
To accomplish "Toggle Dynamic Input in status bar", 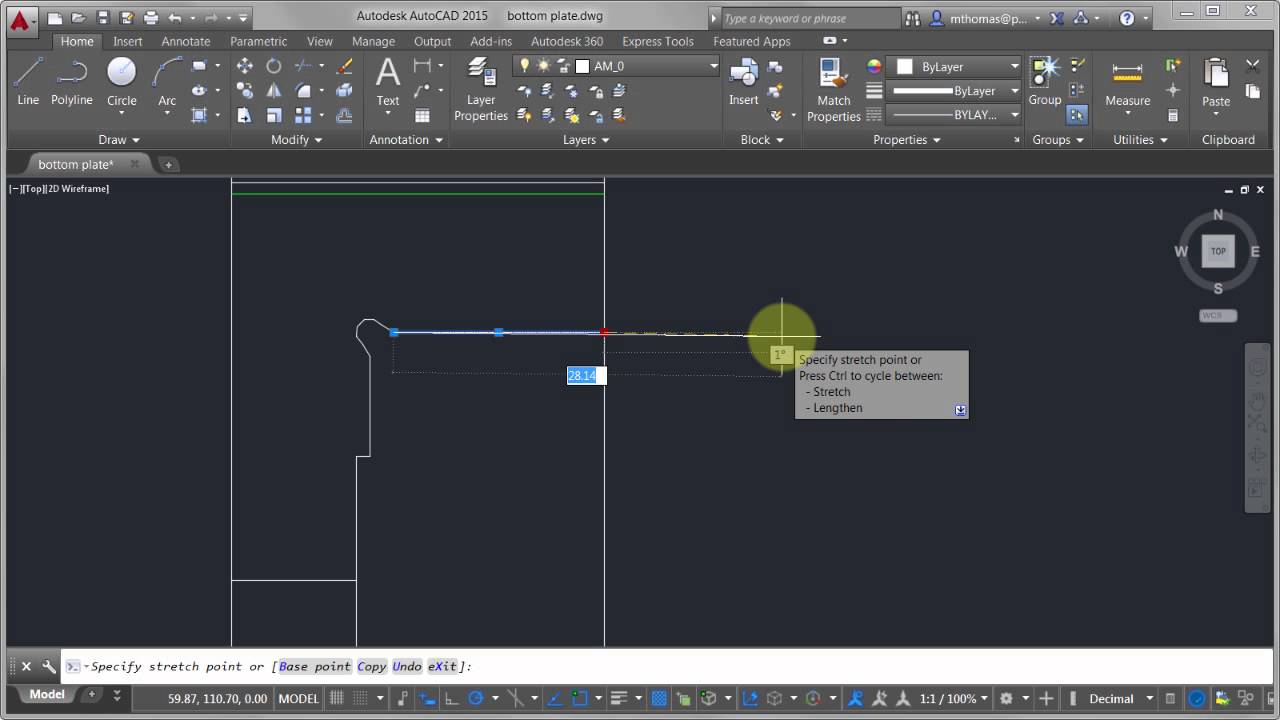I will [x=428, y=698].
